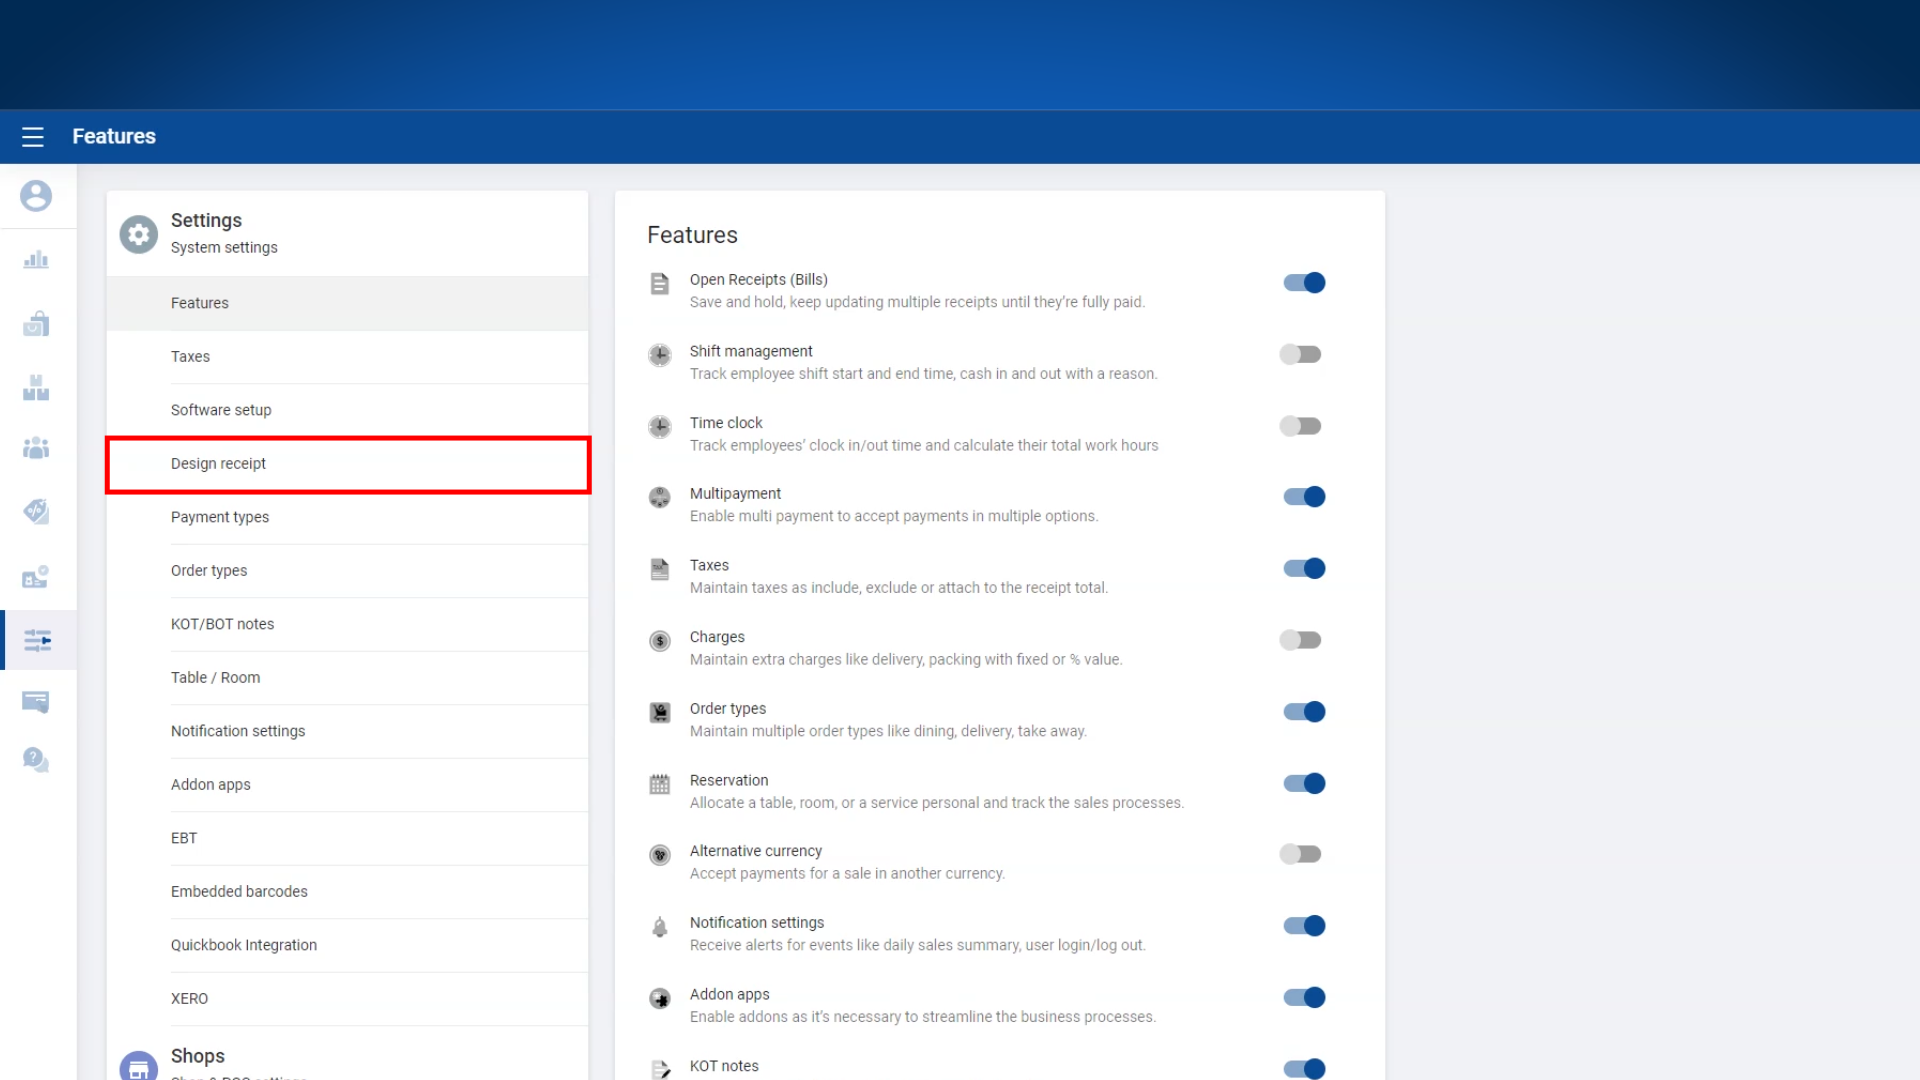Open the inventory boxes sidebar icon
This screenshot has height=1080, width=1920.
pyautogui.click(x=36, y=388)
